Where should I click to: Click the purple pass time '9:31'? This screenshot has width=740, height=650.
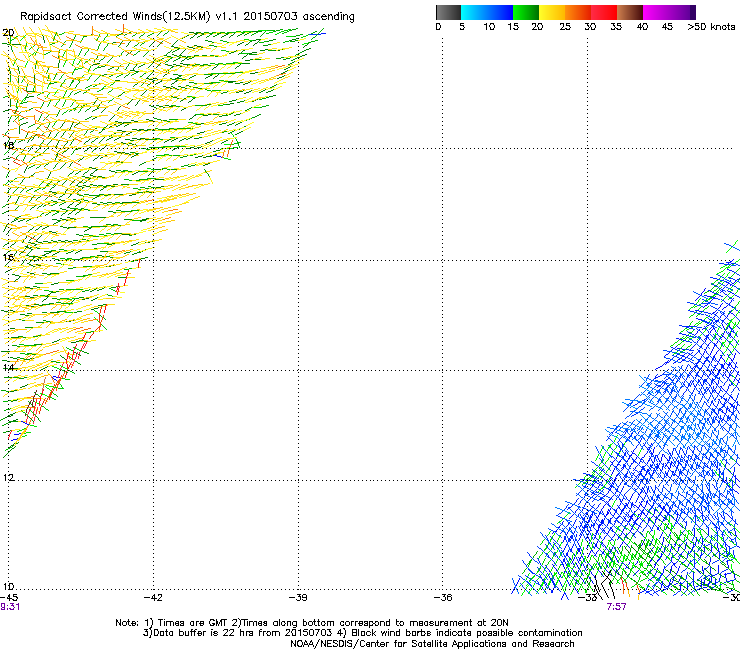pyautogui.click(x=10, y=607)
